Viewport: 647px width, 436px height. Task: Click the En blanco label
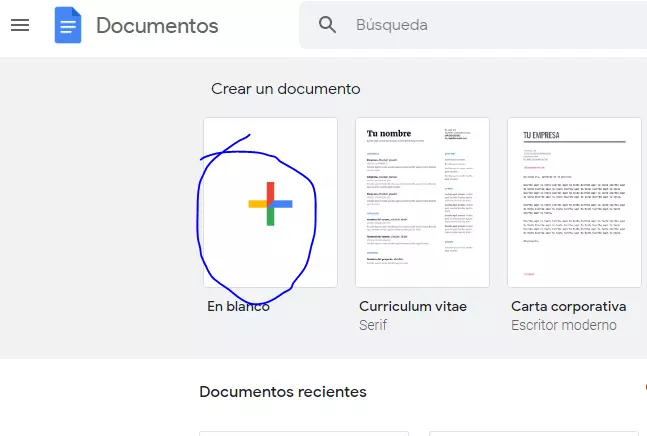point(238,306)
